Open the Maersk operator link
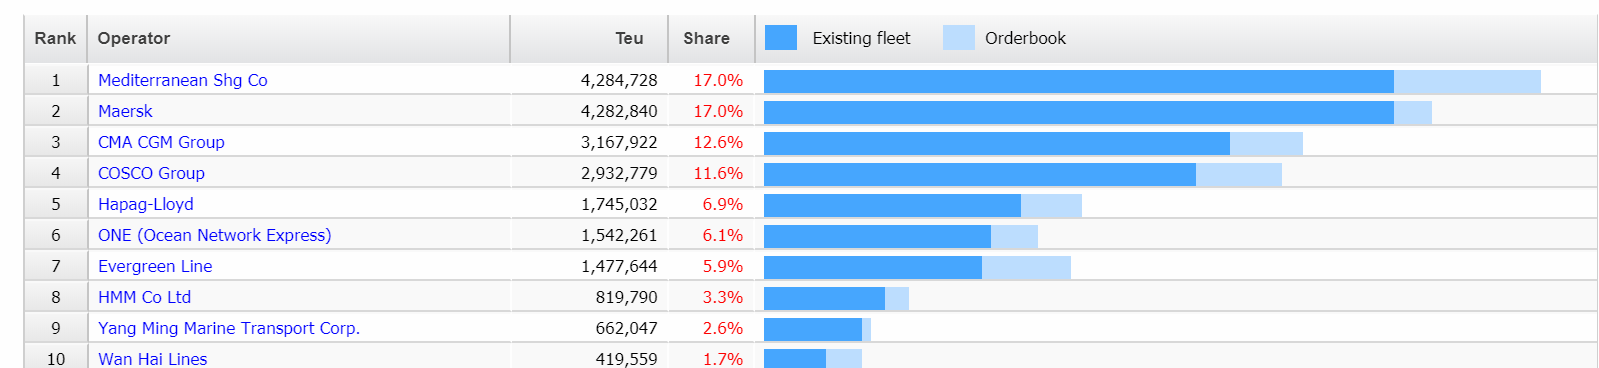 (x=125, y=111)
